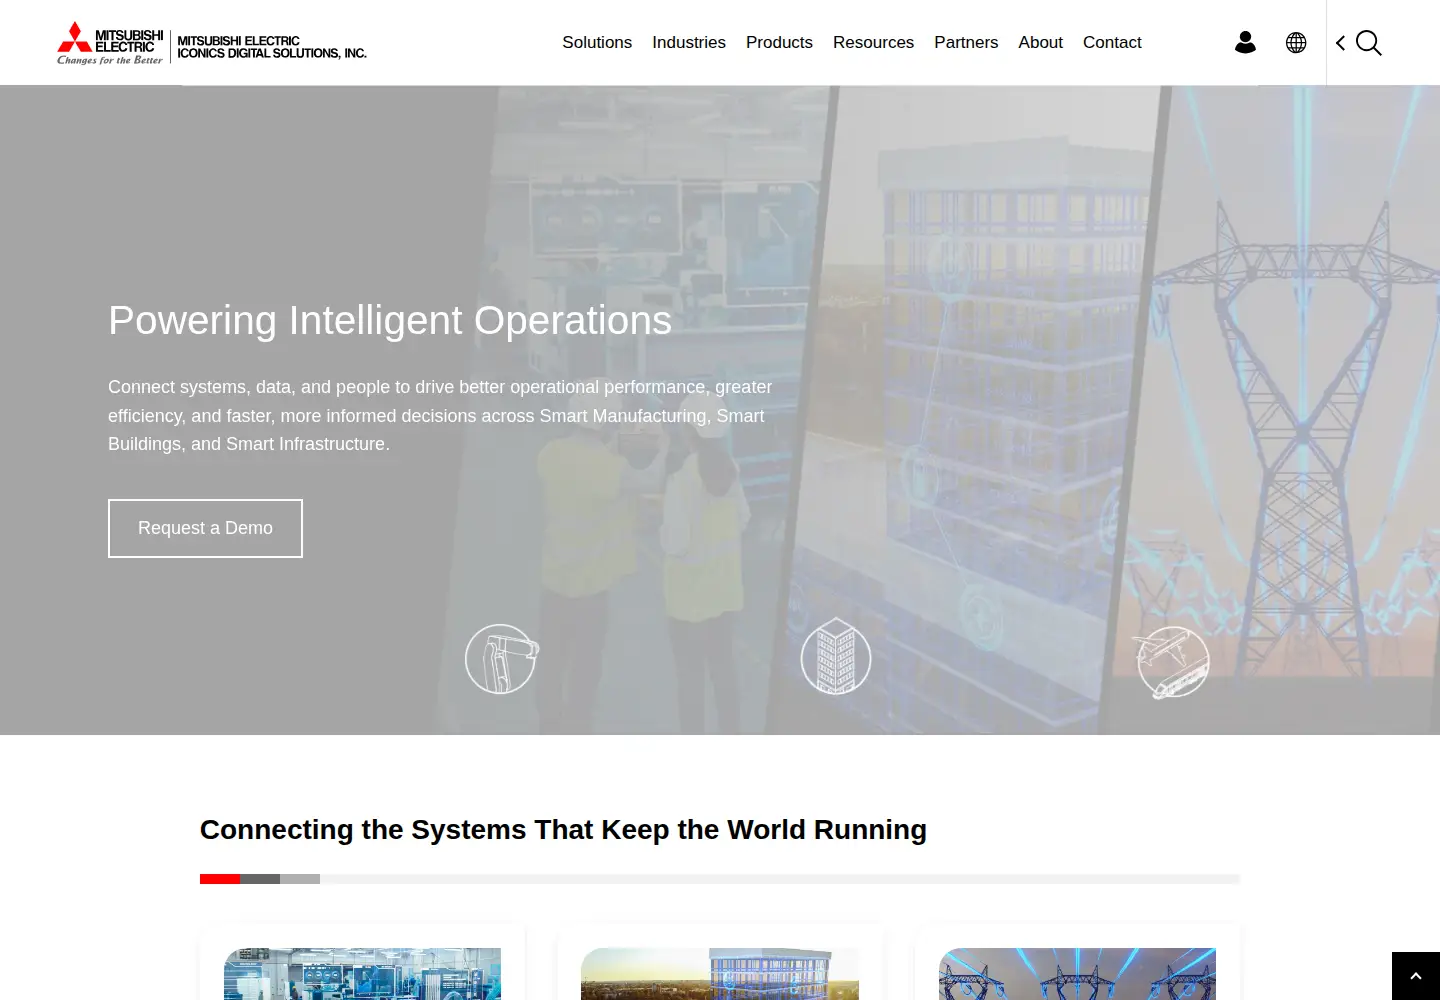This screenshot has height=1000, width=1440.
Task: Select the red progress bar segment
Action: [220, 879]
